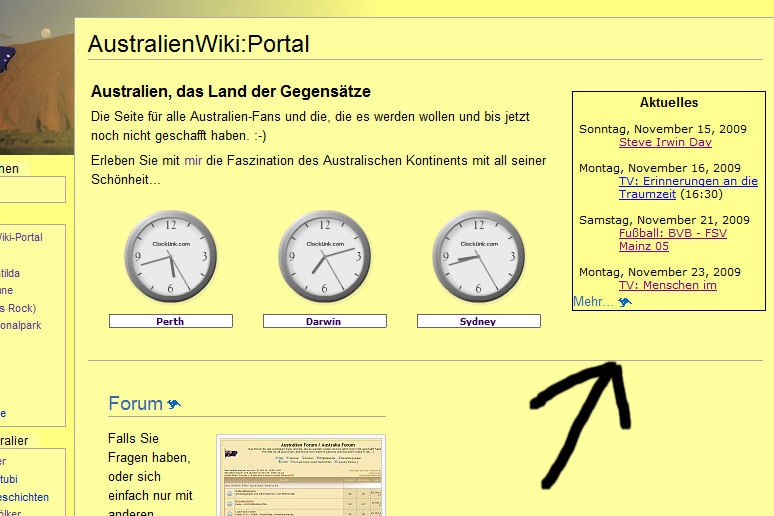The height and width of the screenshot is (516, 774).
Task: Select the Sydney label under the clock
Action: pos(478,321)
